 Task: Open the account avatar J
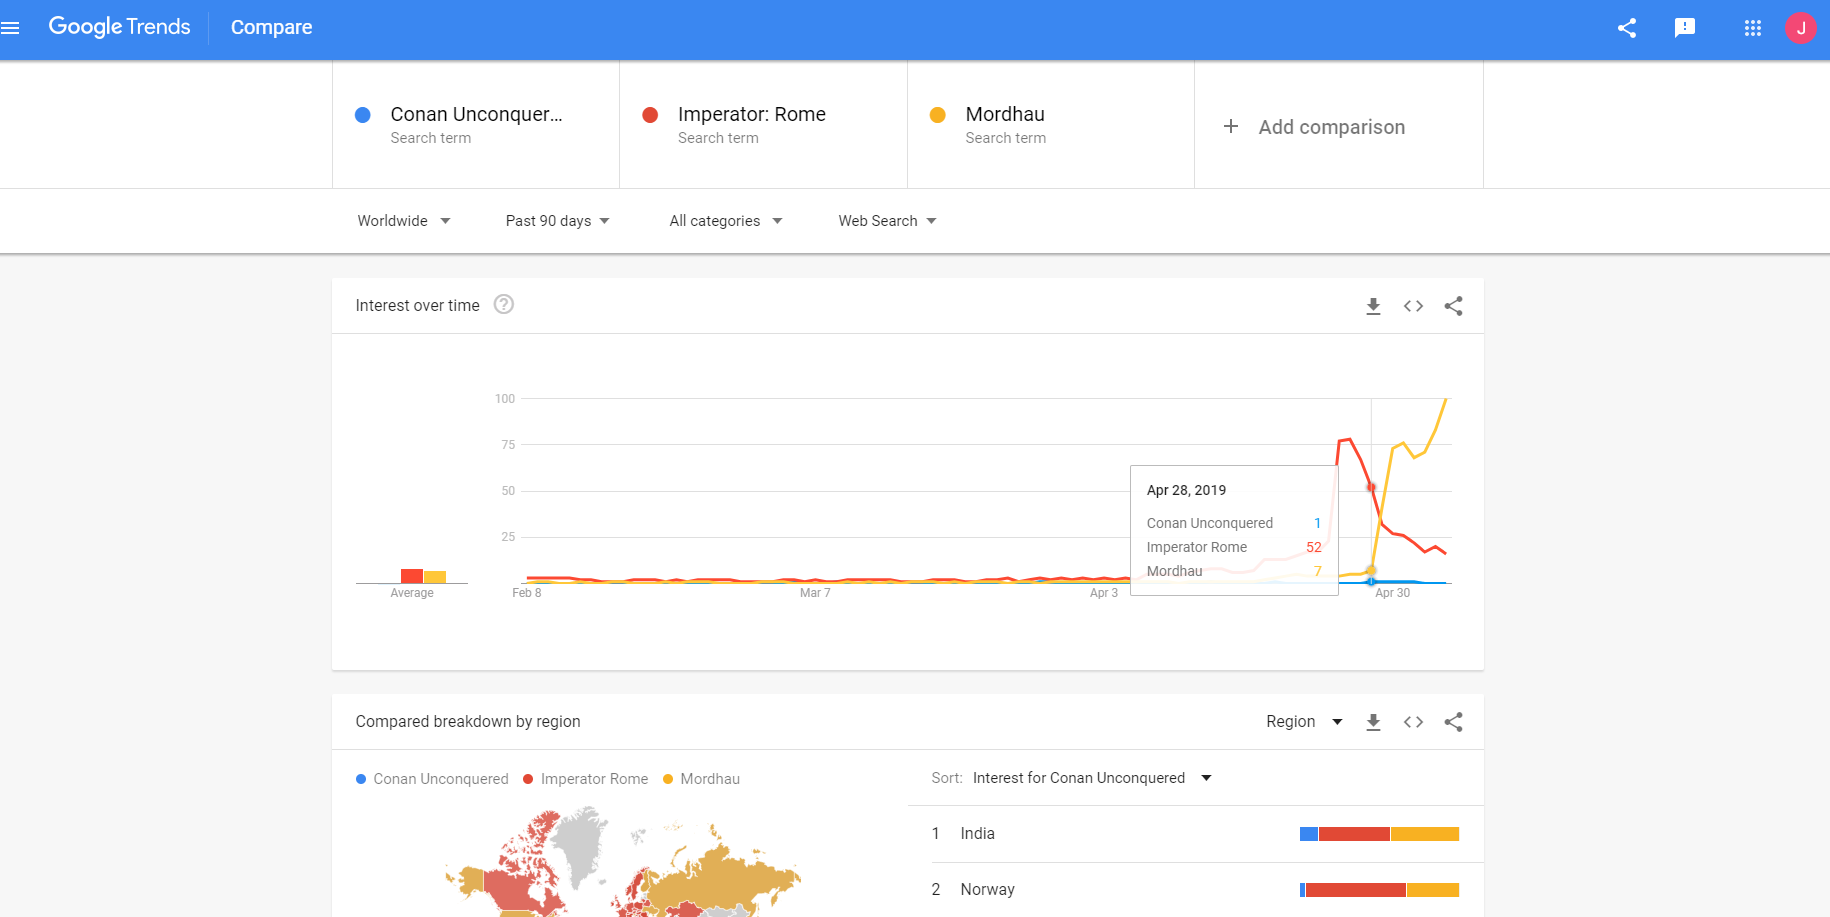pos(1801,28)
